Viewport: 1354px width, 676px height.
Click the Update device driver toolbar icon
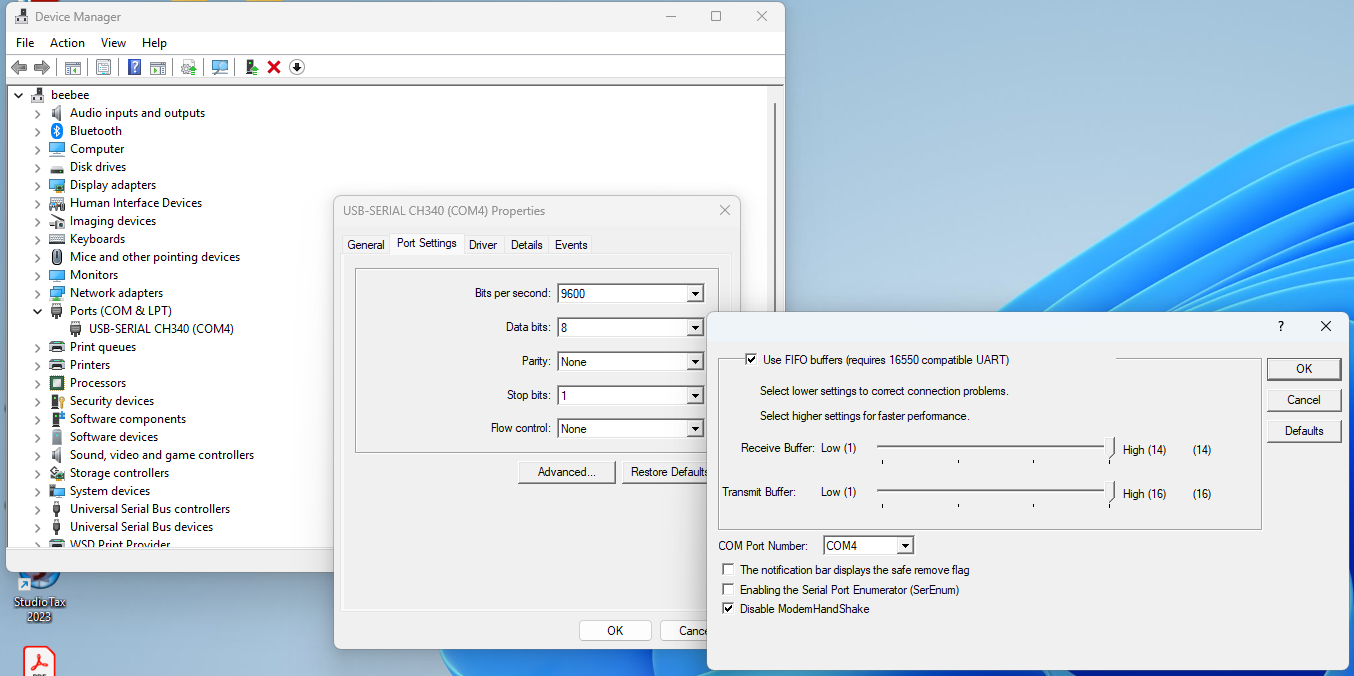pos(251,67)
